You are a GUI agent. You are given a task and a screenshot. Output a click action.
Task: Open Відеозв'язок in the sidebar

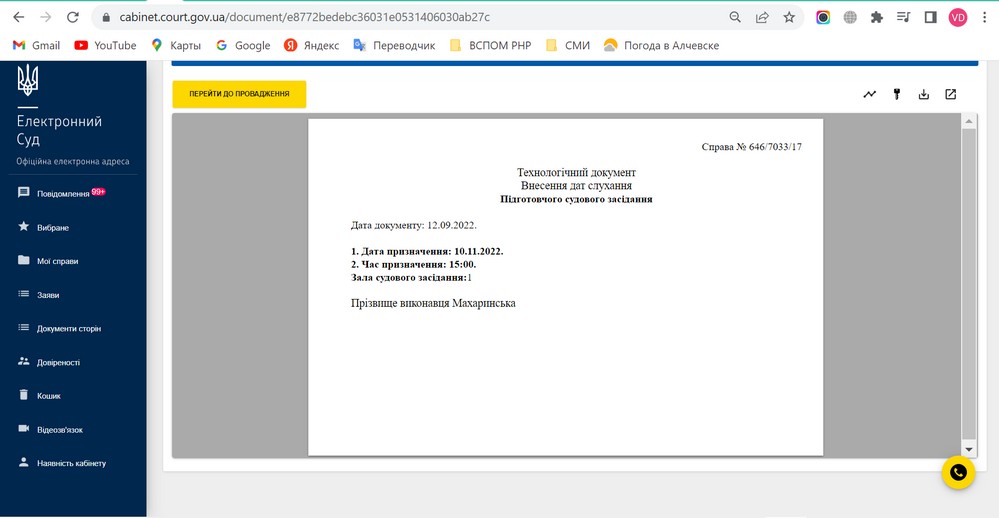(60, 430)
